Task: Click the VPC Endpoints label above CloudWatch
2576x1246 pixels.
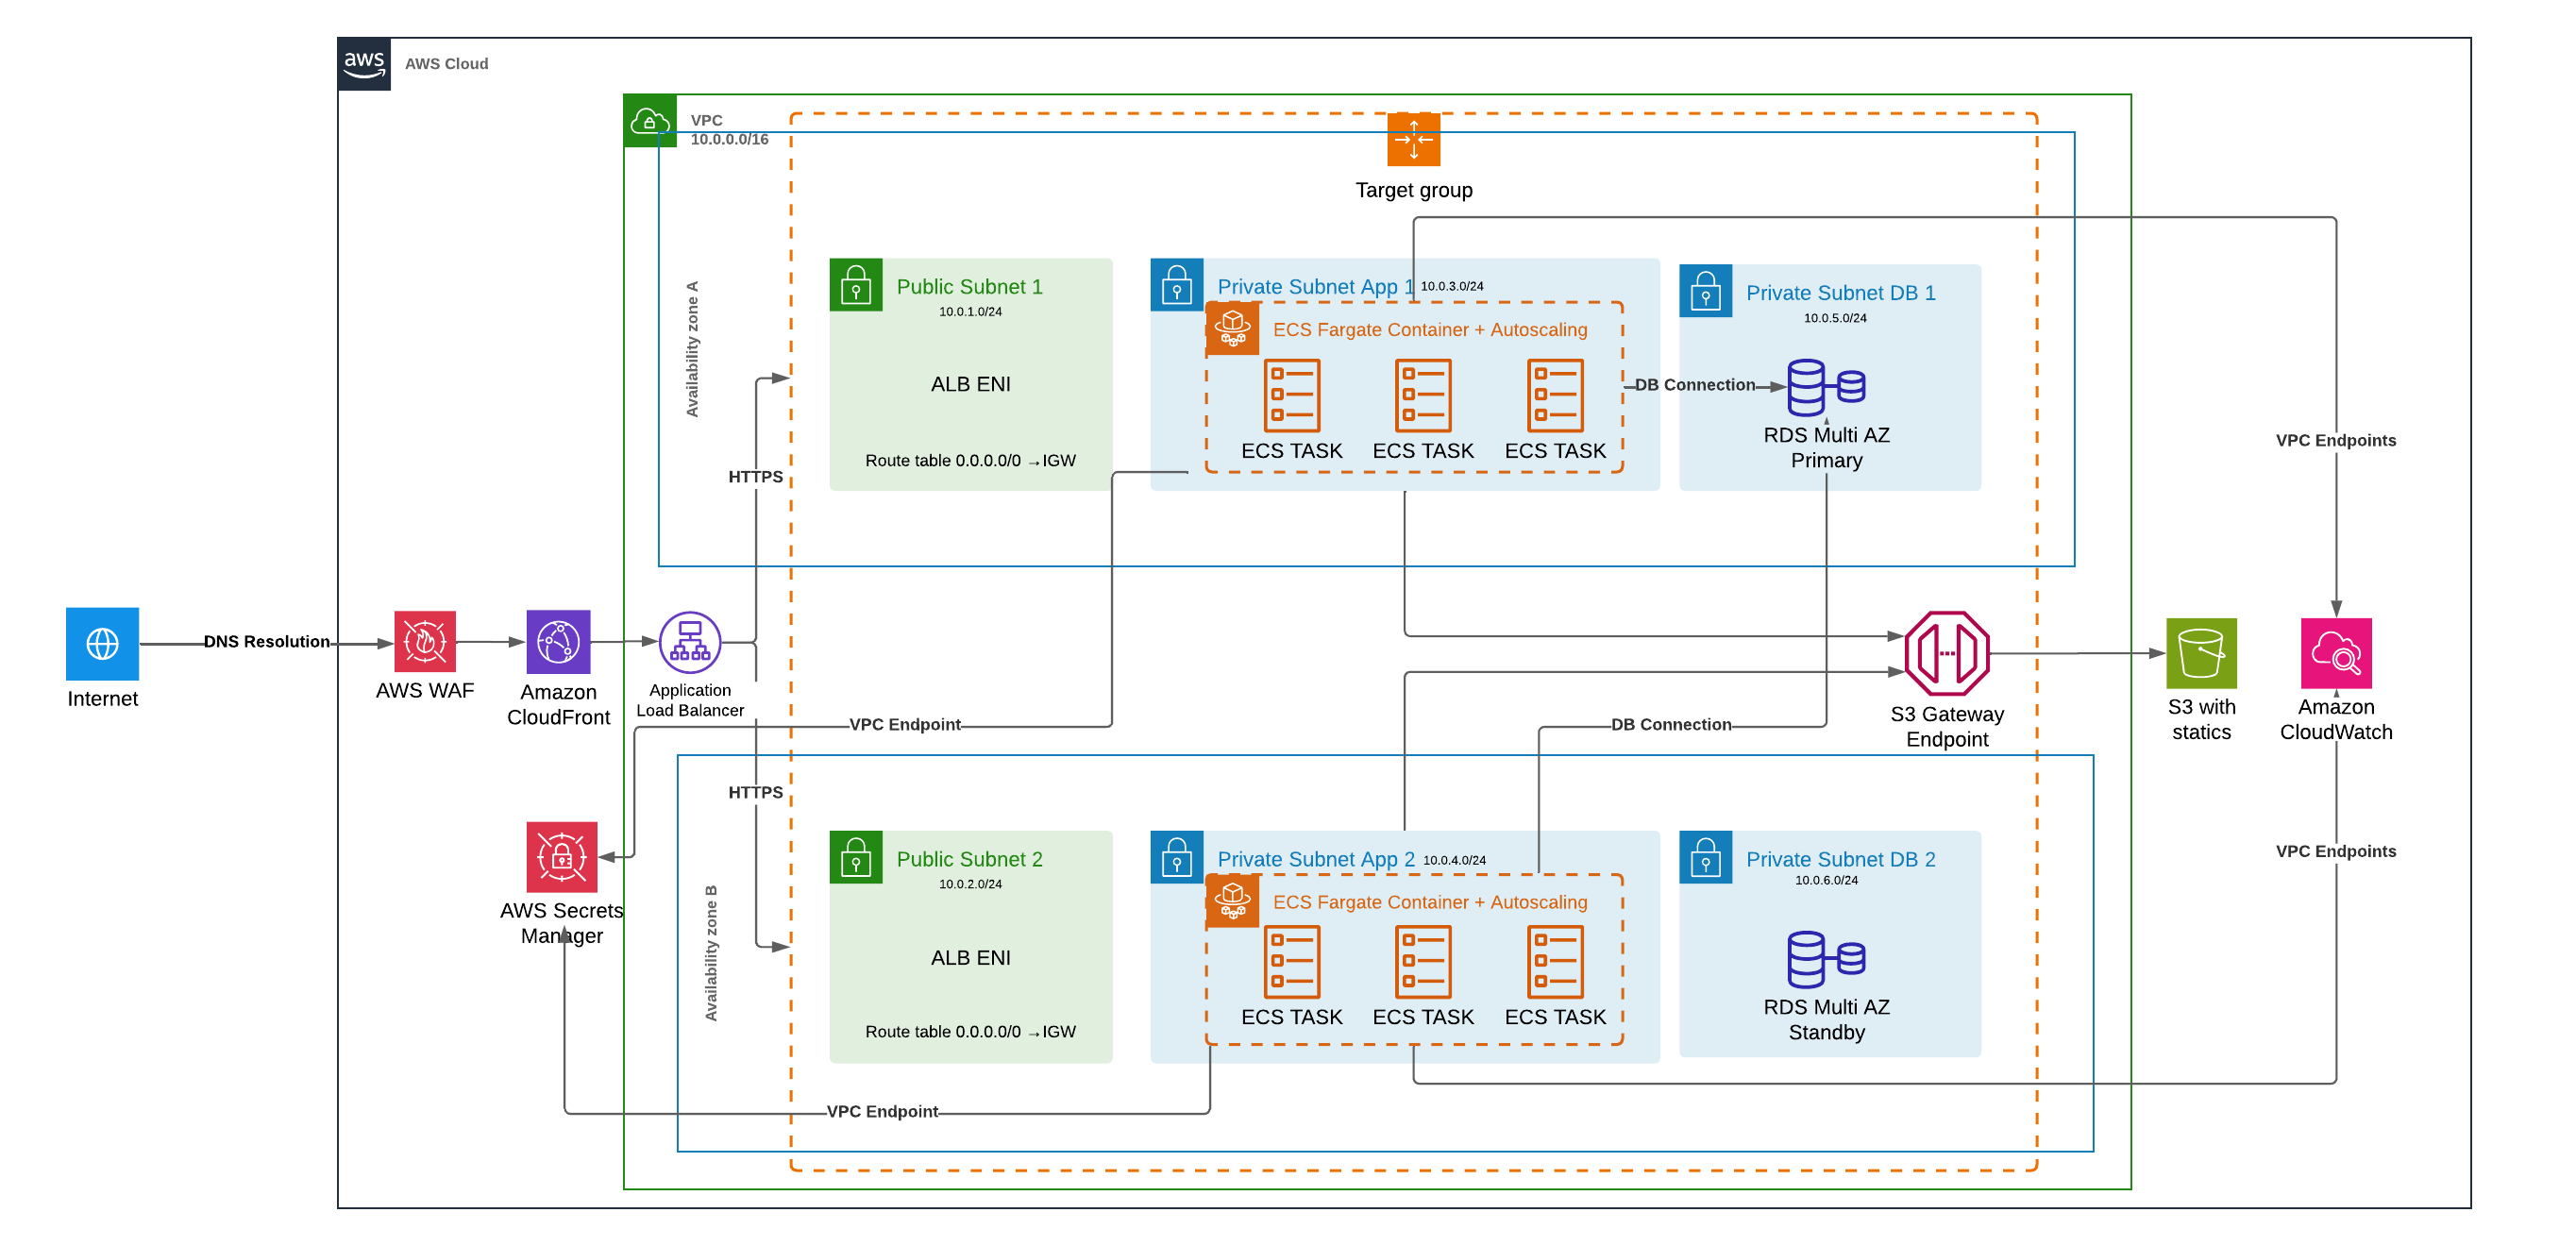Action: (x=2336, y=441)
